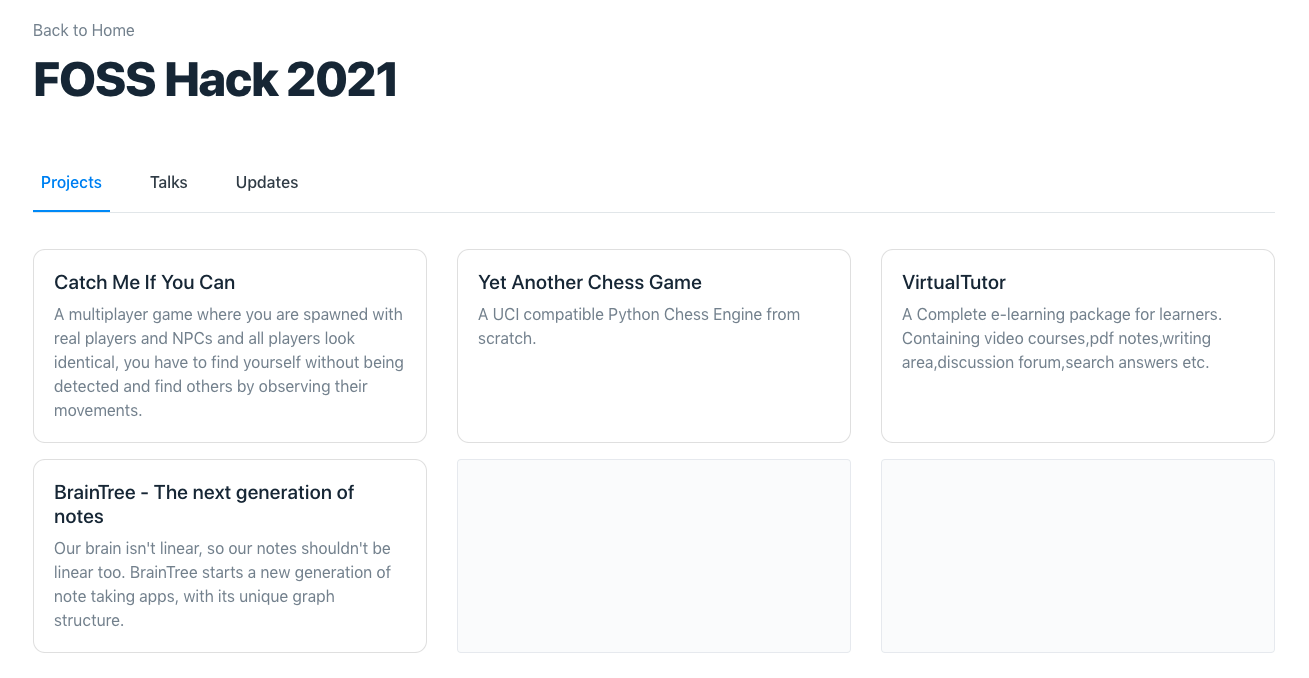Click blank space beside the FOSS Hack heading
The width and height of the screenshot is (1309, 678).
[x=800, y=80]
